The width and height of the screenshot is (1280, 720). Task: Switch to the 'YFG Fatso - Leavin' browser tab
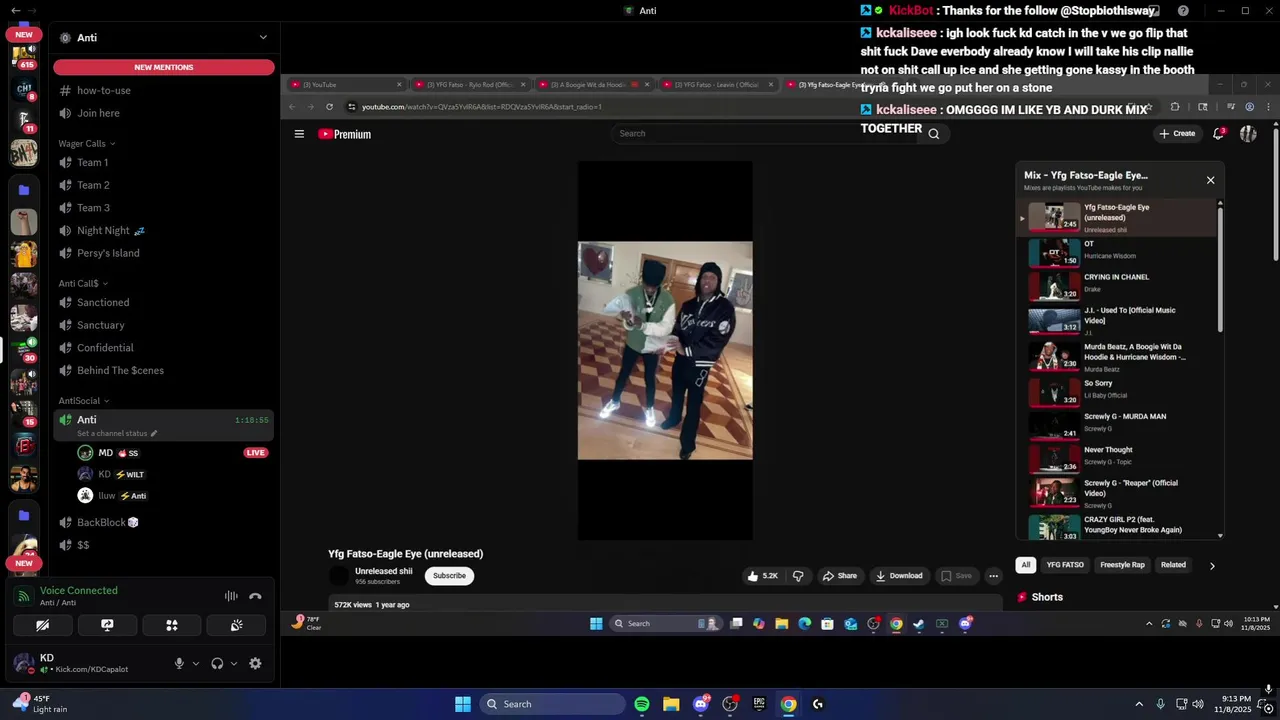pos(716,85)
